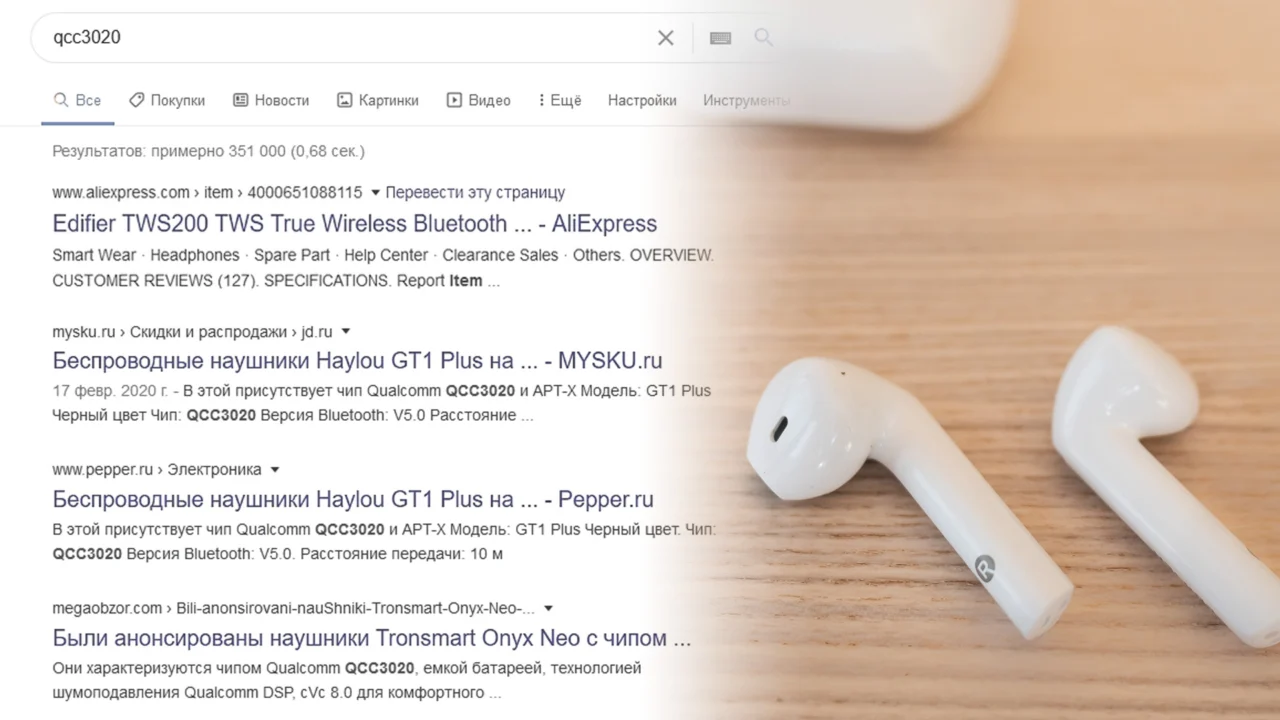Select the Все results tab
This screenshot has width=1280, height=720.
[x=77, y=100]
